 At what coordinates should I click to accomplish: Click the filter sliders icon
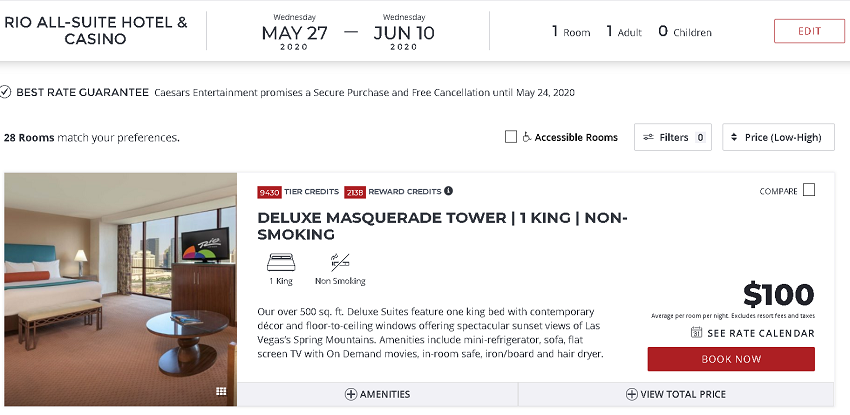click(x=648, y=137)
